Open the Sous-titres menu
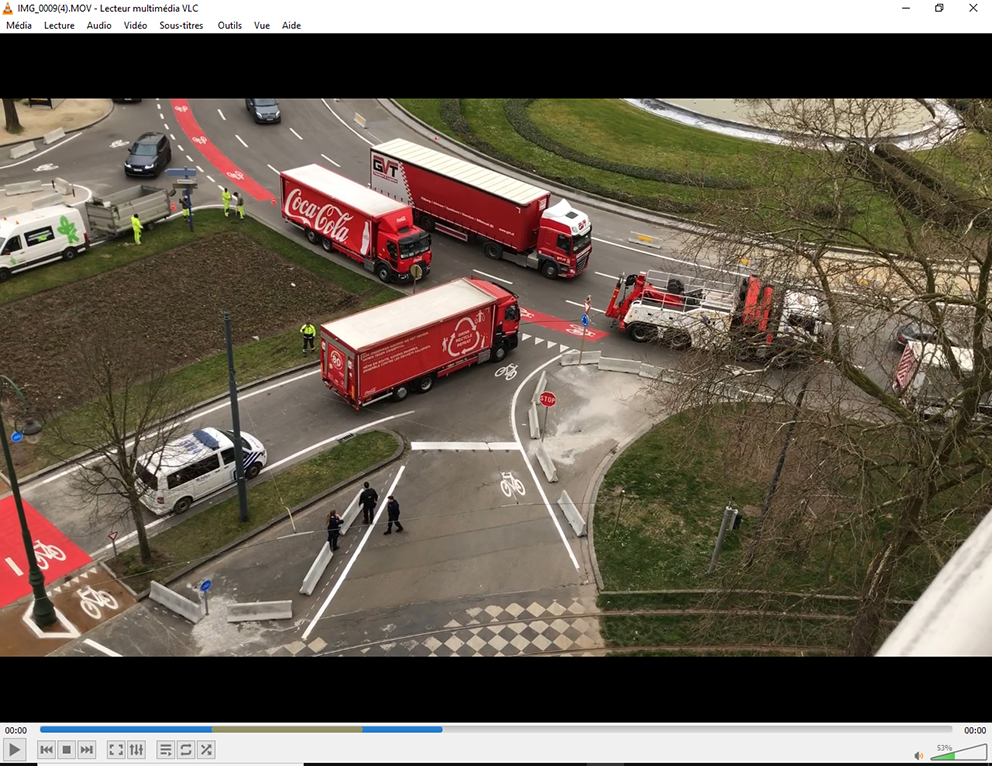Screen dimensions: 992x766 tap(181, 25)
